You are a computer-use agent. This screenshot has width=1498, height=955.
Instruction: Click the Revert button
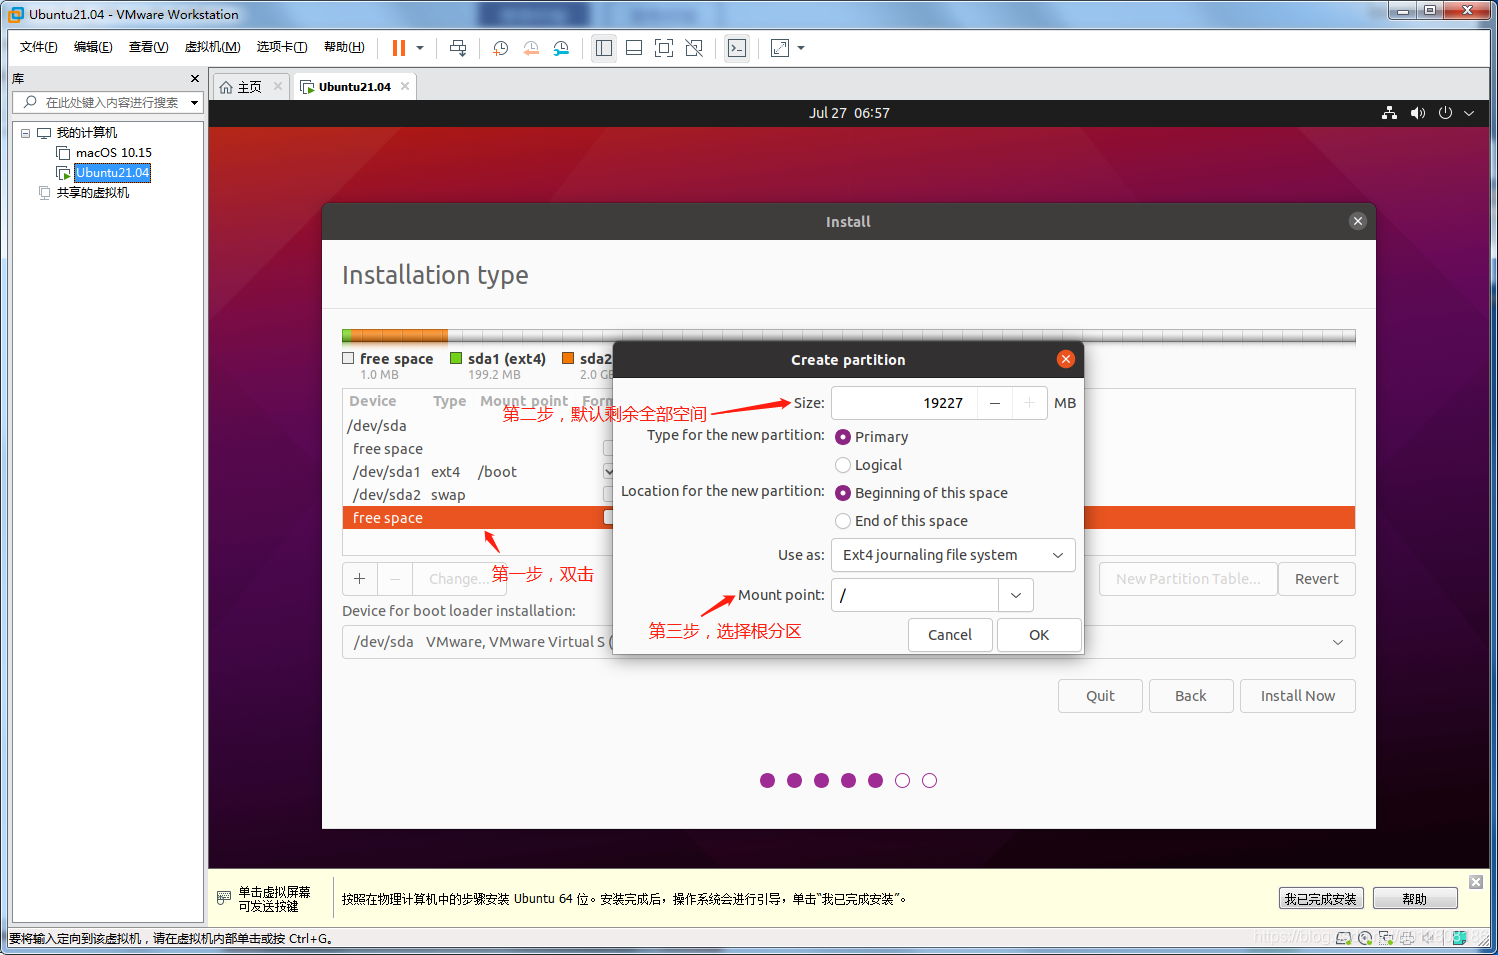click(1316, 579)
